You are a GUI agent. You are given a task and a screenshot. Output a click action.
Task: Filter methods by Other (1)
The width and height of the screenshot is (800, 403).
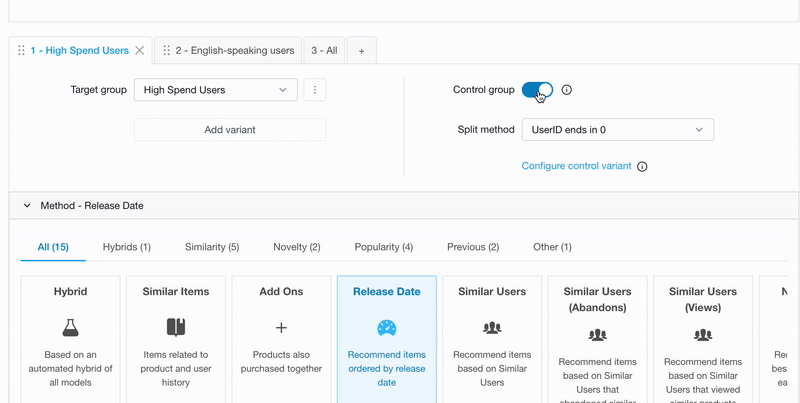[552, 247]
